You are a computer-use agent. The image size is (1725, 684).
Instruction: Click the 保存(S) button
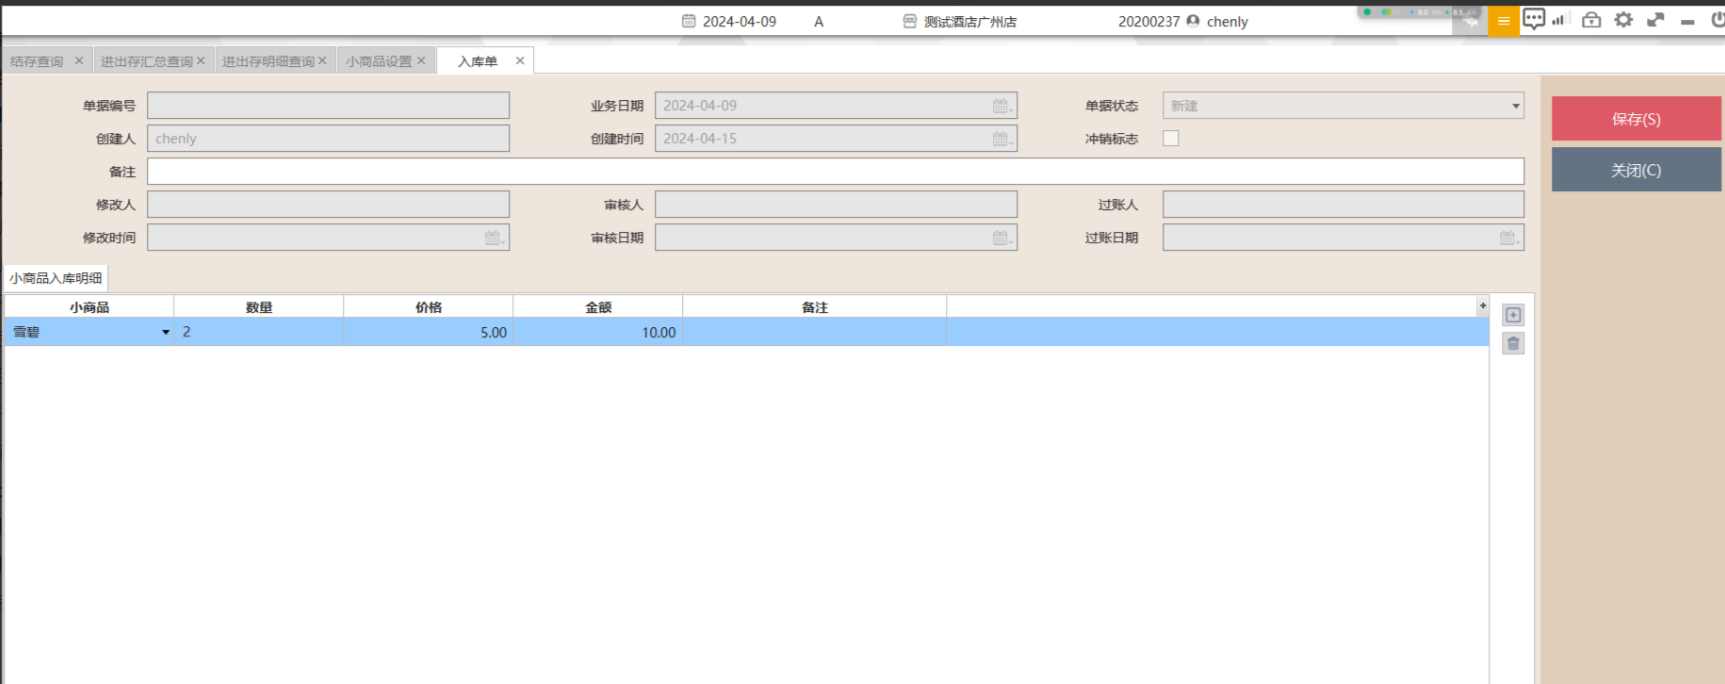(1635, 119)
